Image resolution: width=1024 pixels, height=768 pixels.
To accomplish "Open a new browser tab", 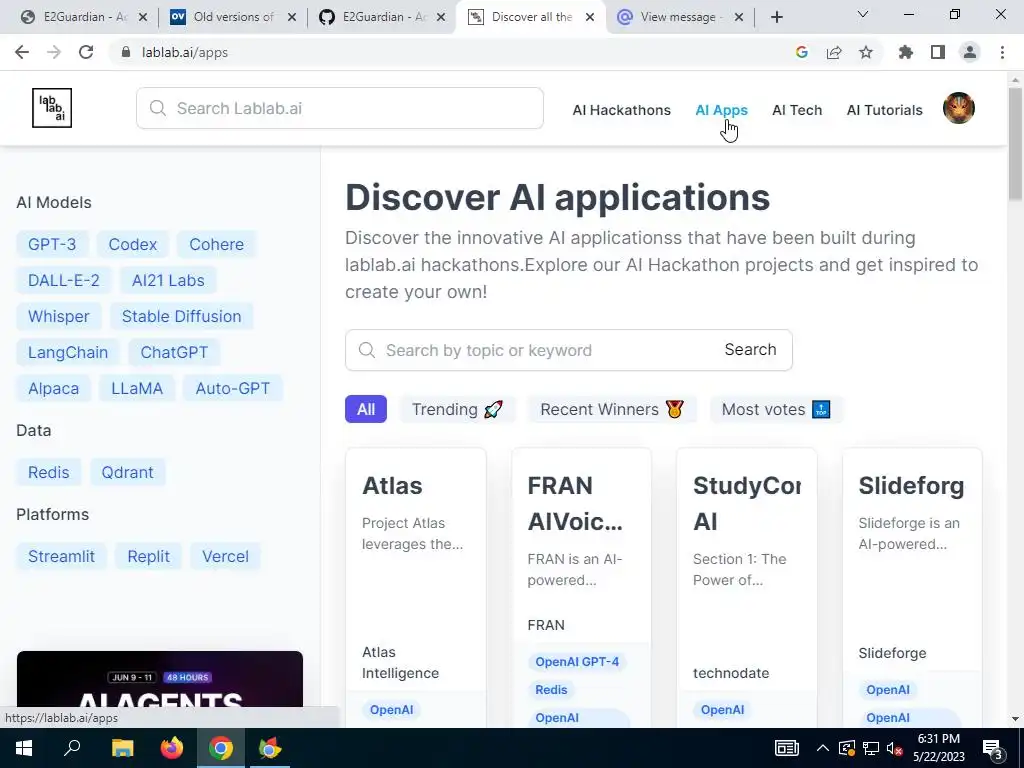I will (776, 17).
